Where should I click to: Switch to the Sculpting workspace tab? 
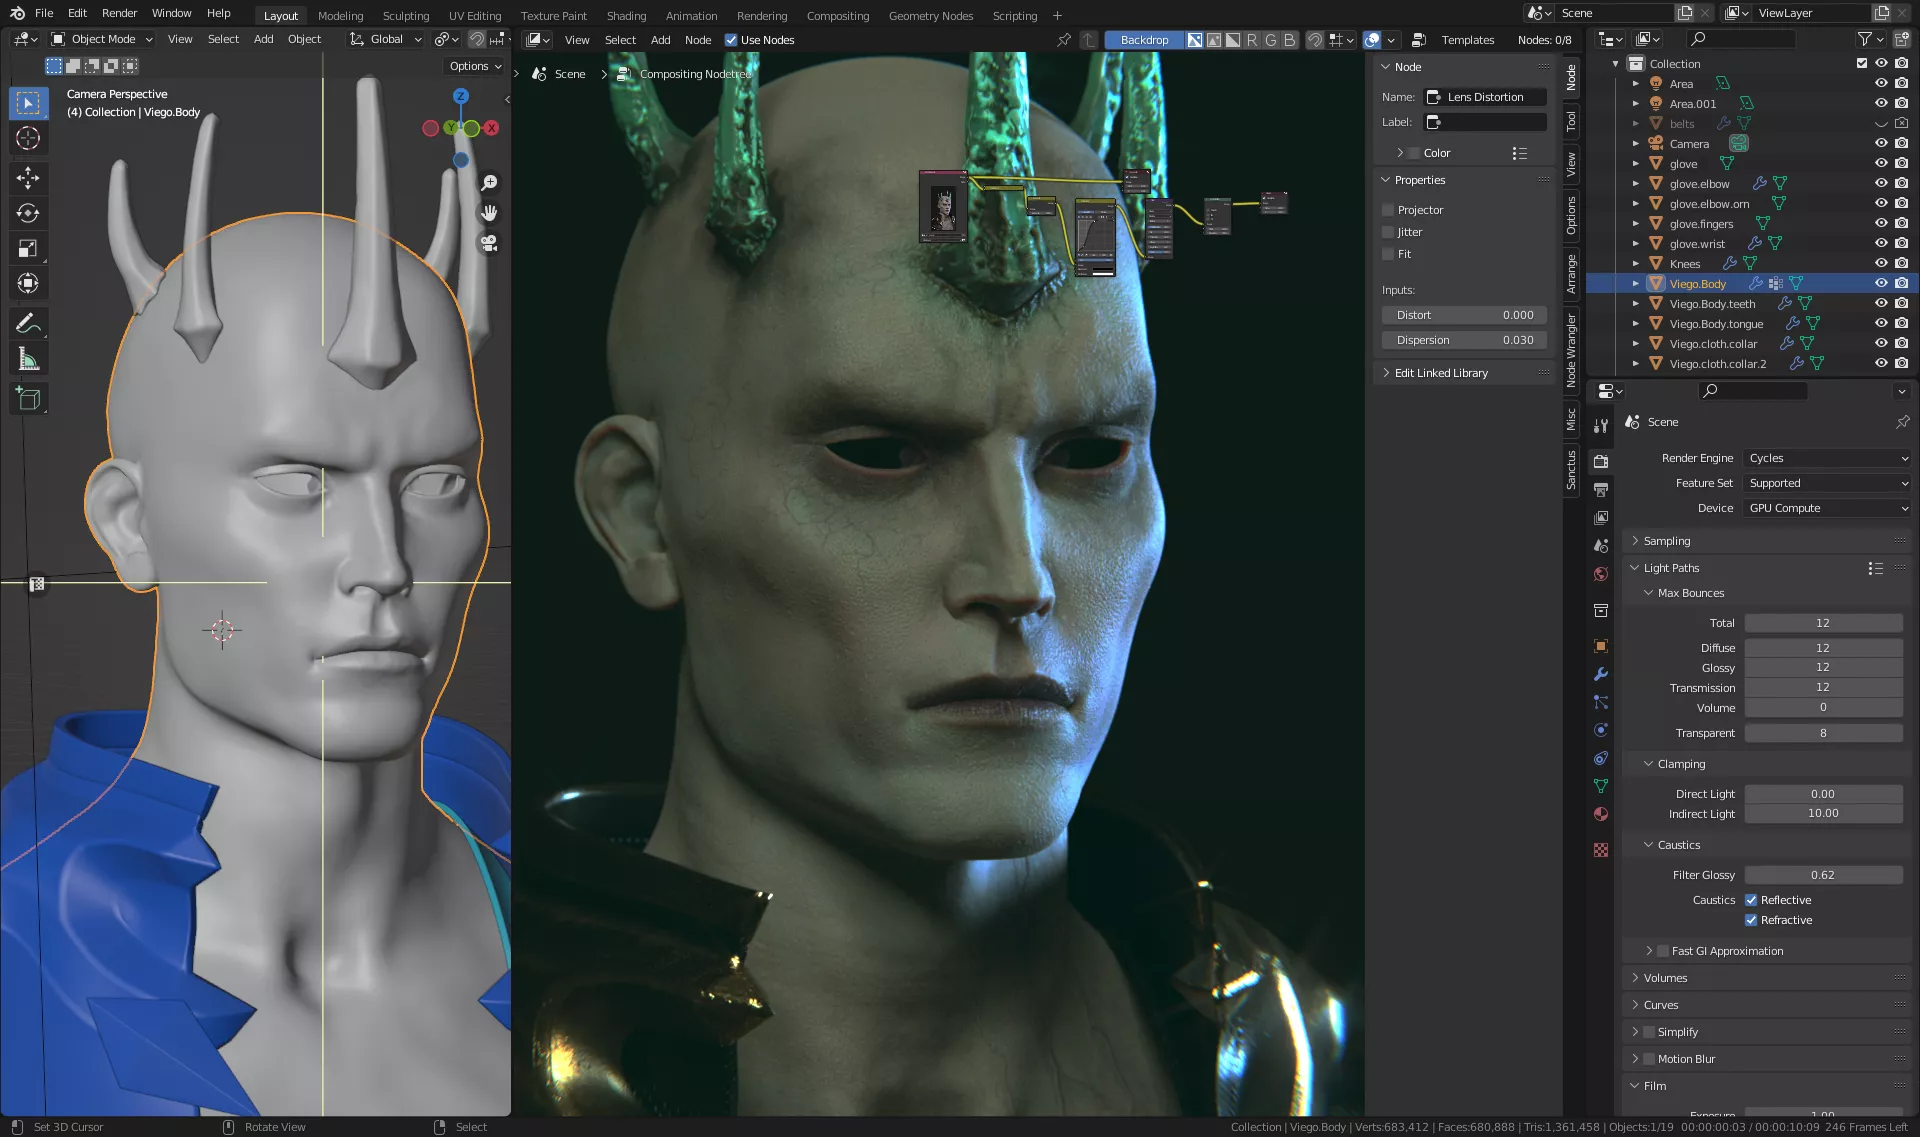(405, 15)
